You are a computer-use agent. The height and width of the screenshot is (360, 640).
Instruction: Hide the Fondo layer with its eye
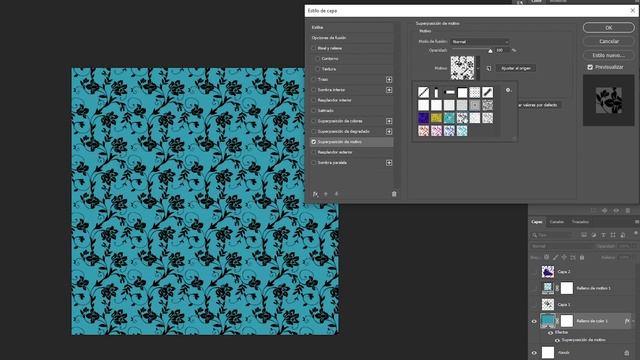534,353
